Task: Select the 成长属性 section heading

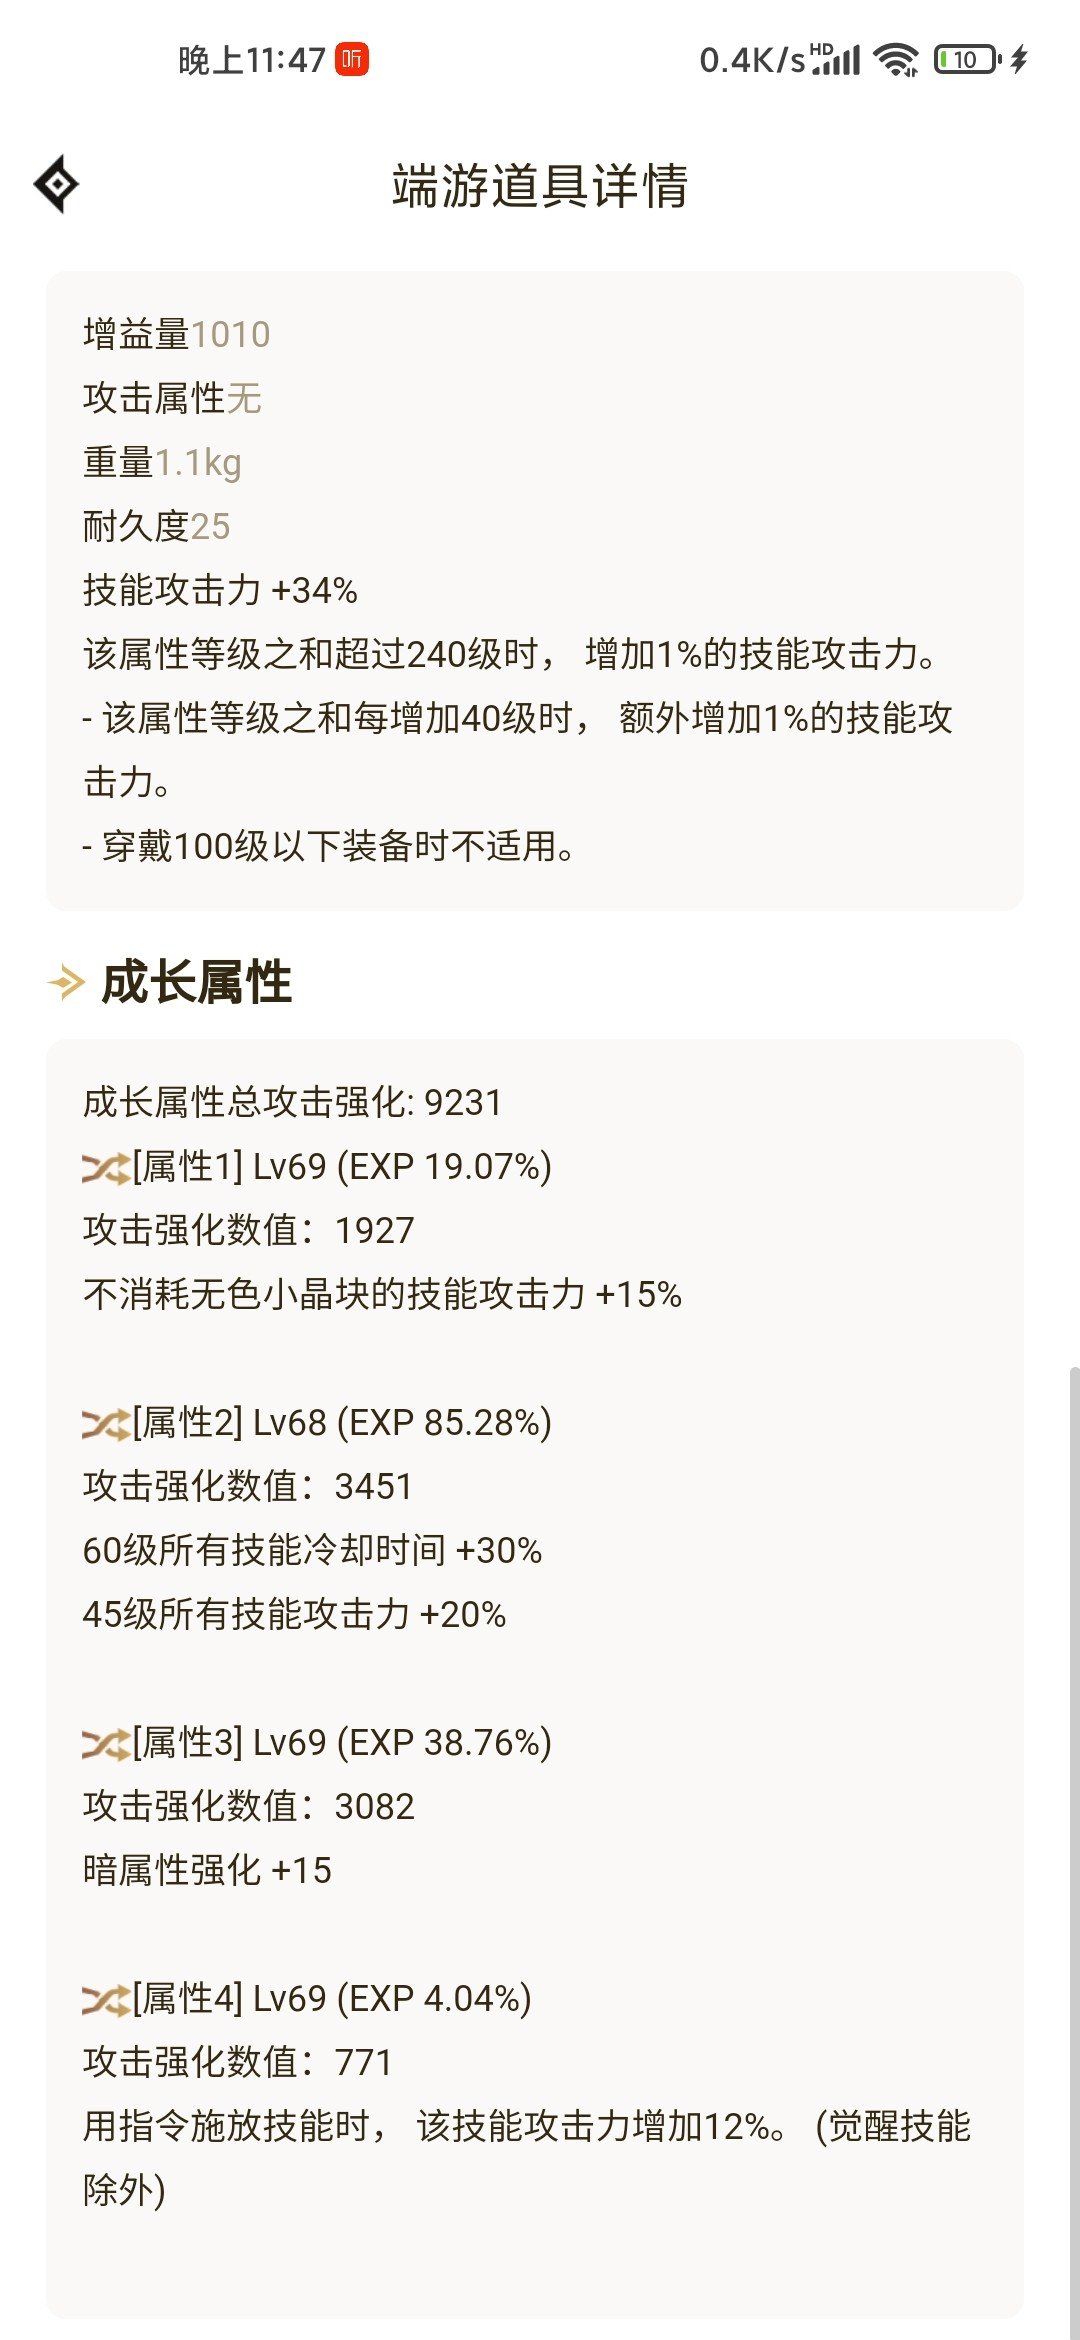Action: tap(197, 982)
